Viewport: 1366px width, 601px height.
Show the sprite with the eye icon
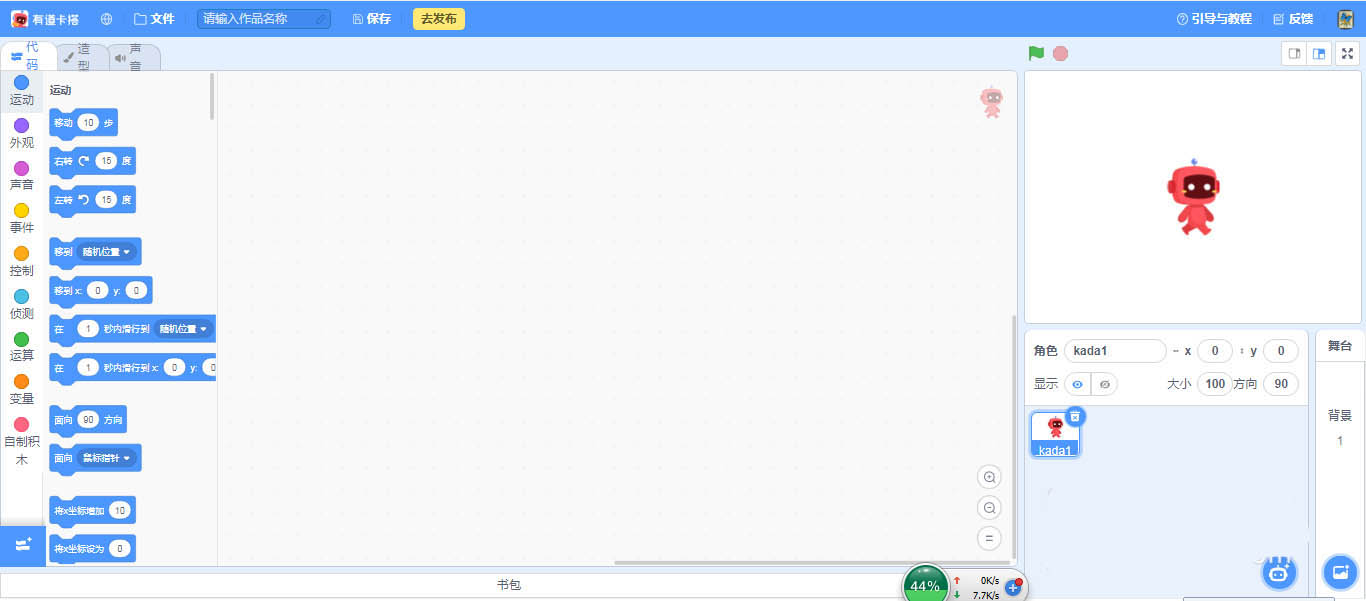point(1077,384)
